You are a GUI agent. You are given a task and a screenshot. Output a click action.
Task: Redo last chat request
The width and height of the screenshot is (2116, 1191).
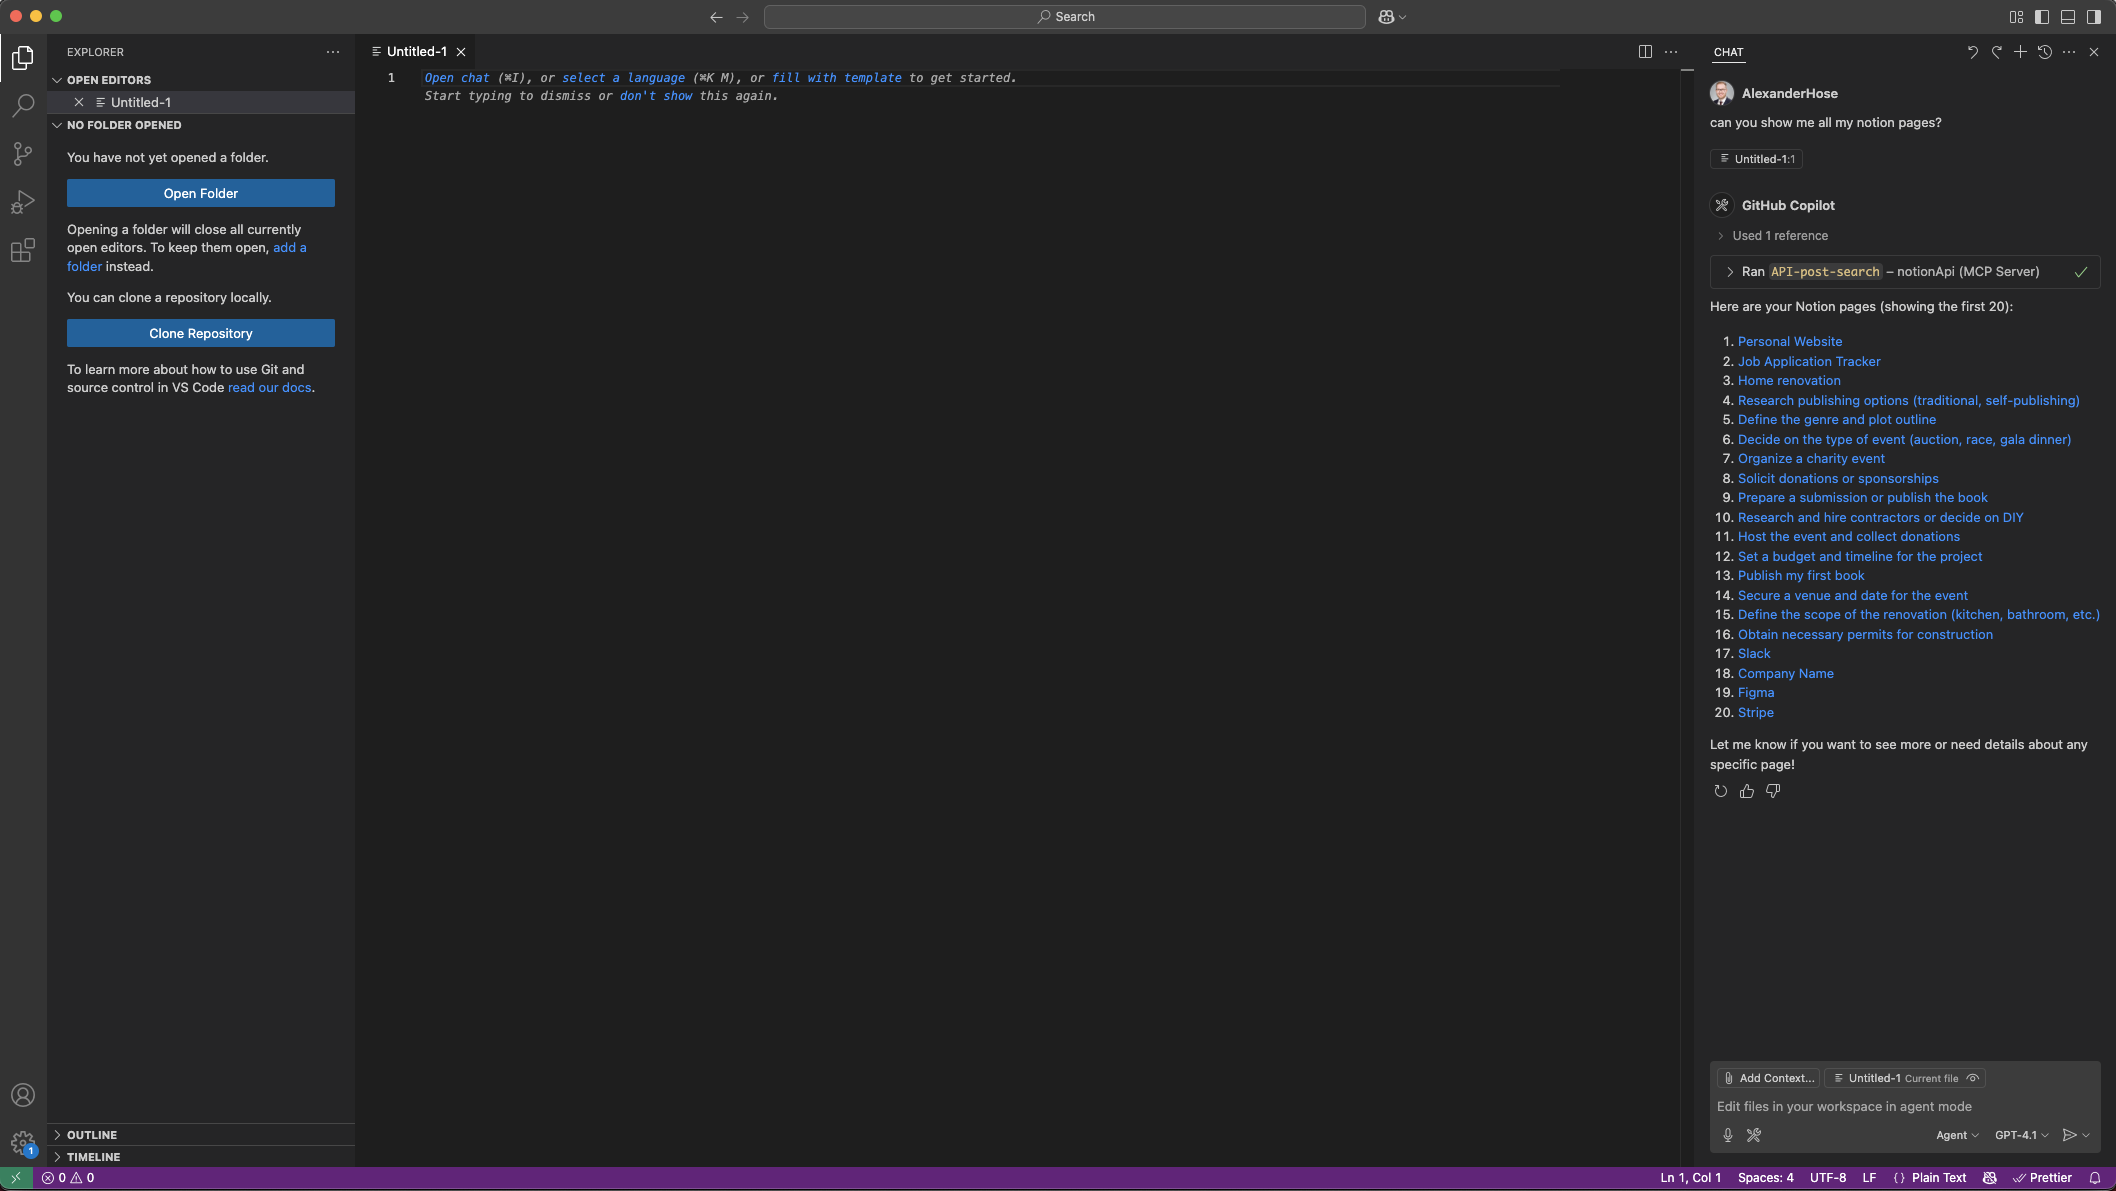[1996, 52]
